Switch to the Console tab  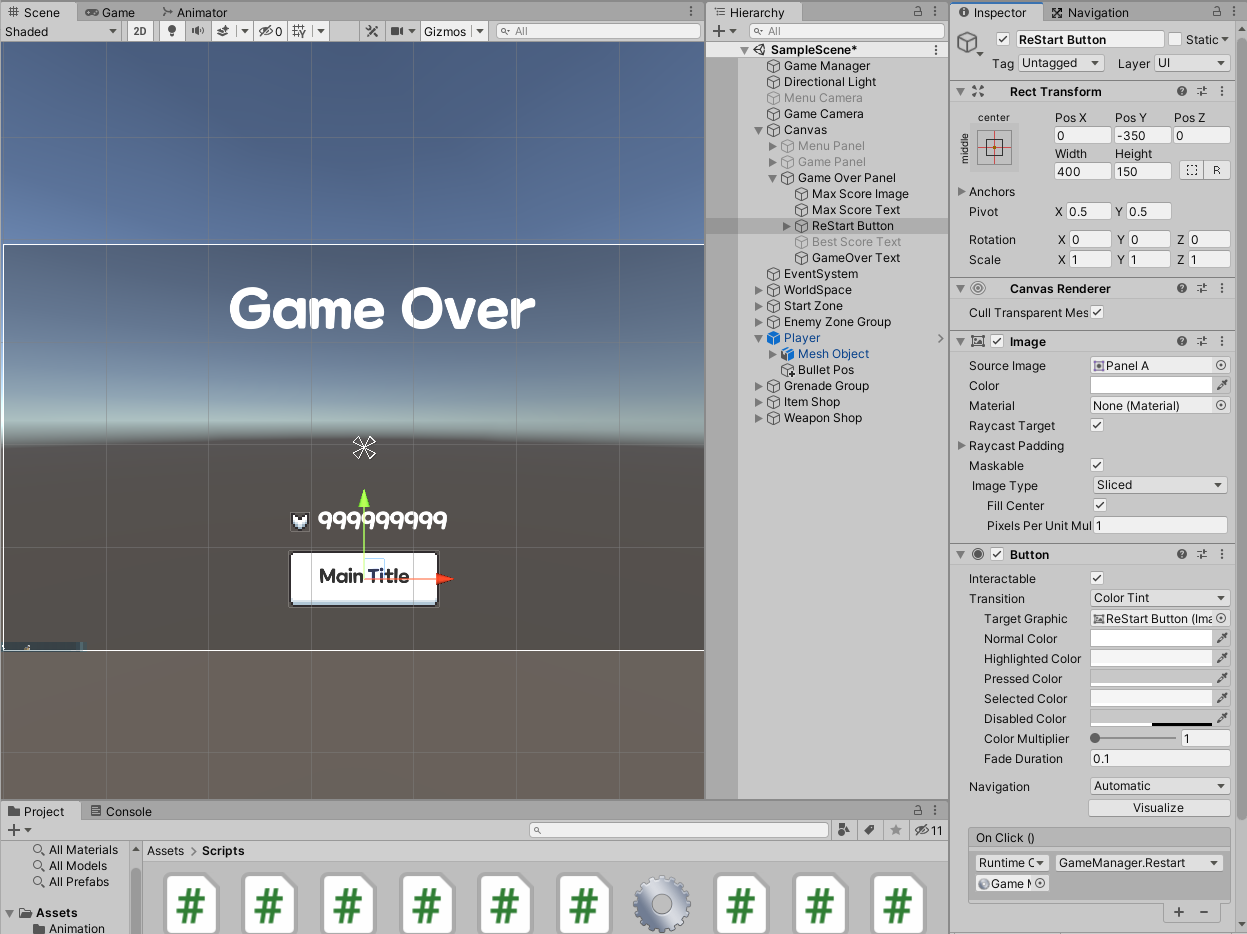pos(120,811)
